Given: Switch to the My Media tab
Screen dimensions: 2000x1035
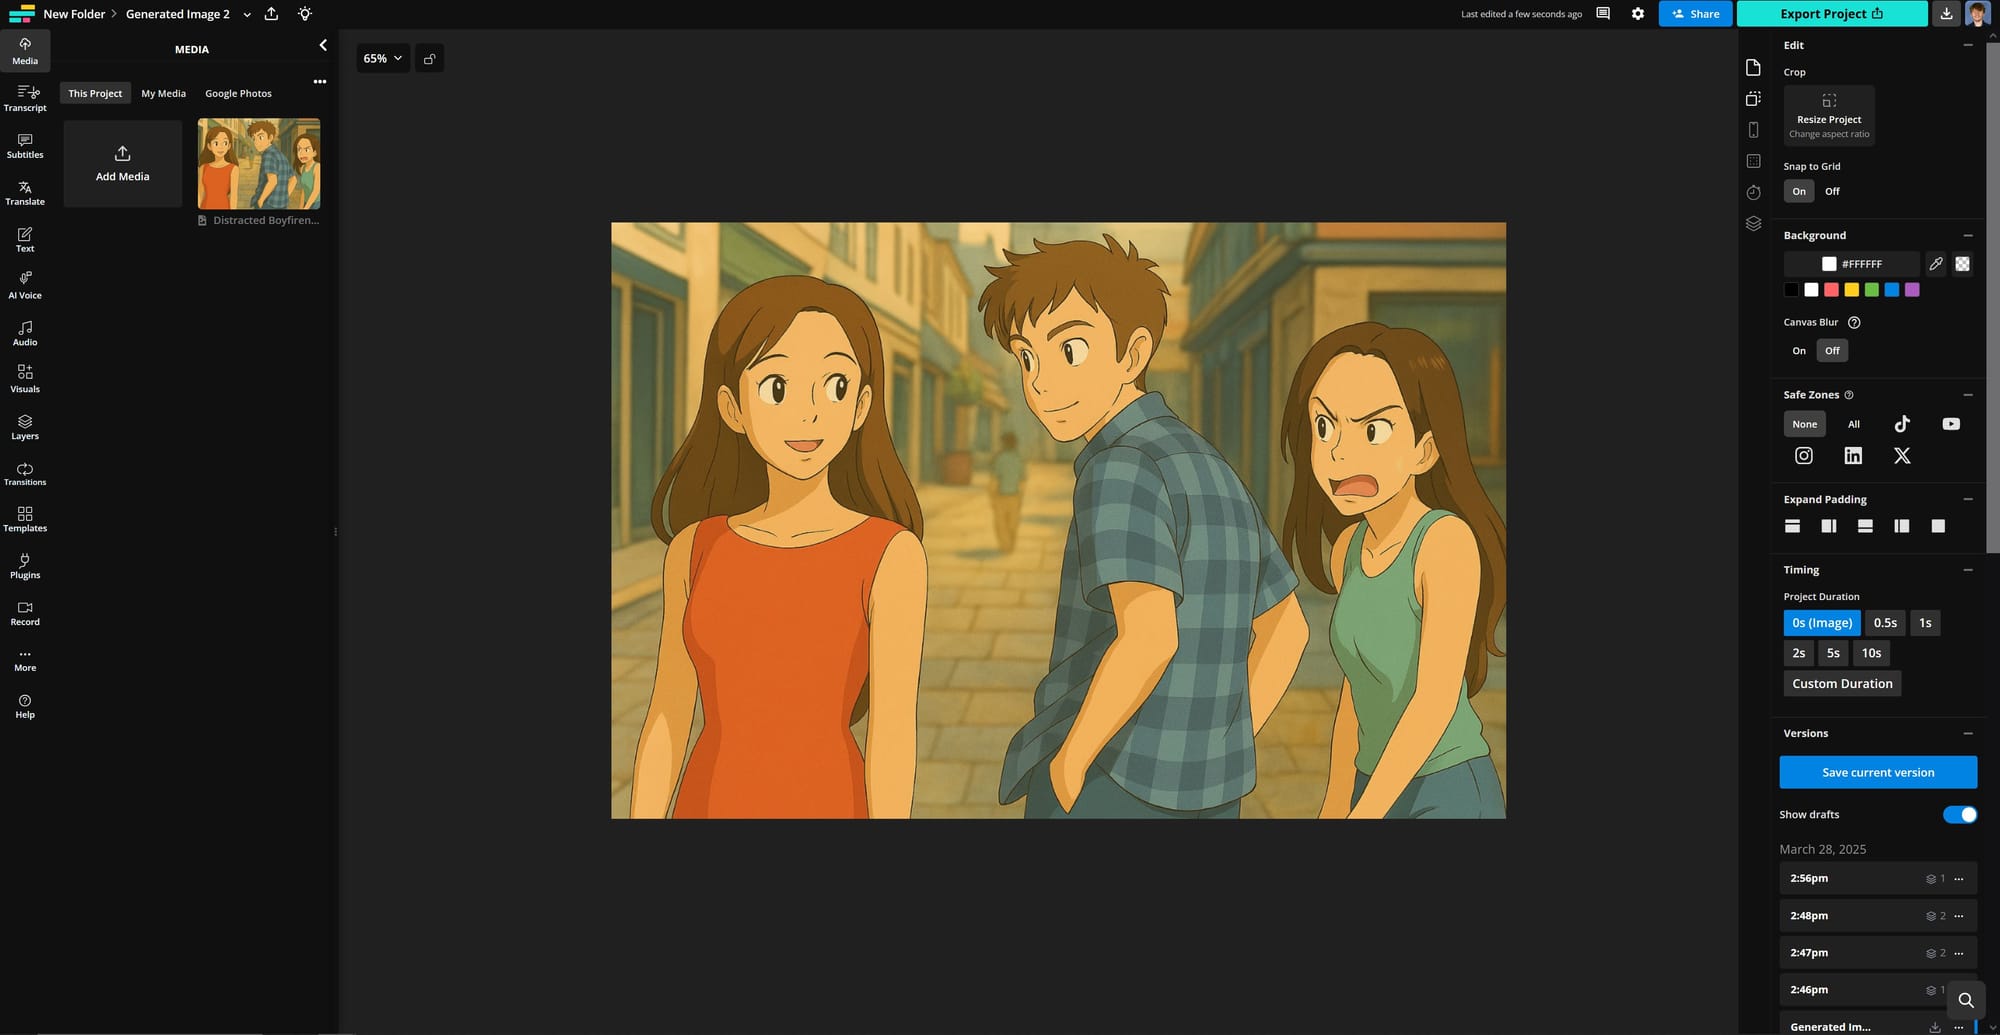Looking at the screenshot, I should pos(163,93).
